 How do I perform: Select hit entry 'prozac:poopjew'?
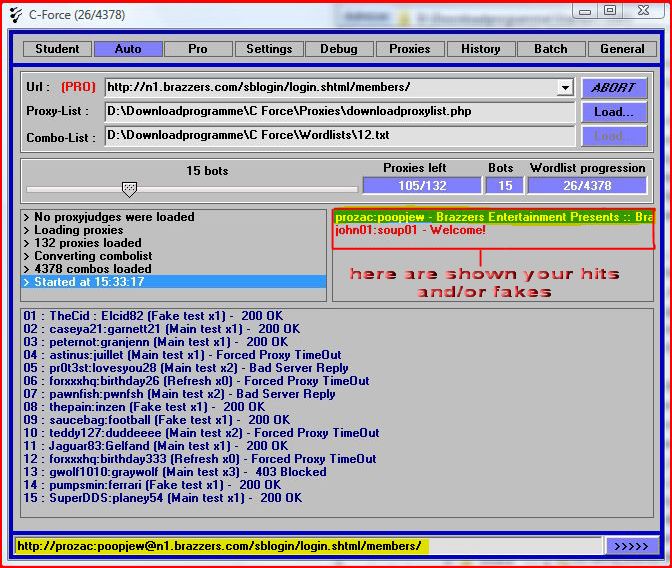(x=494, y=217)
